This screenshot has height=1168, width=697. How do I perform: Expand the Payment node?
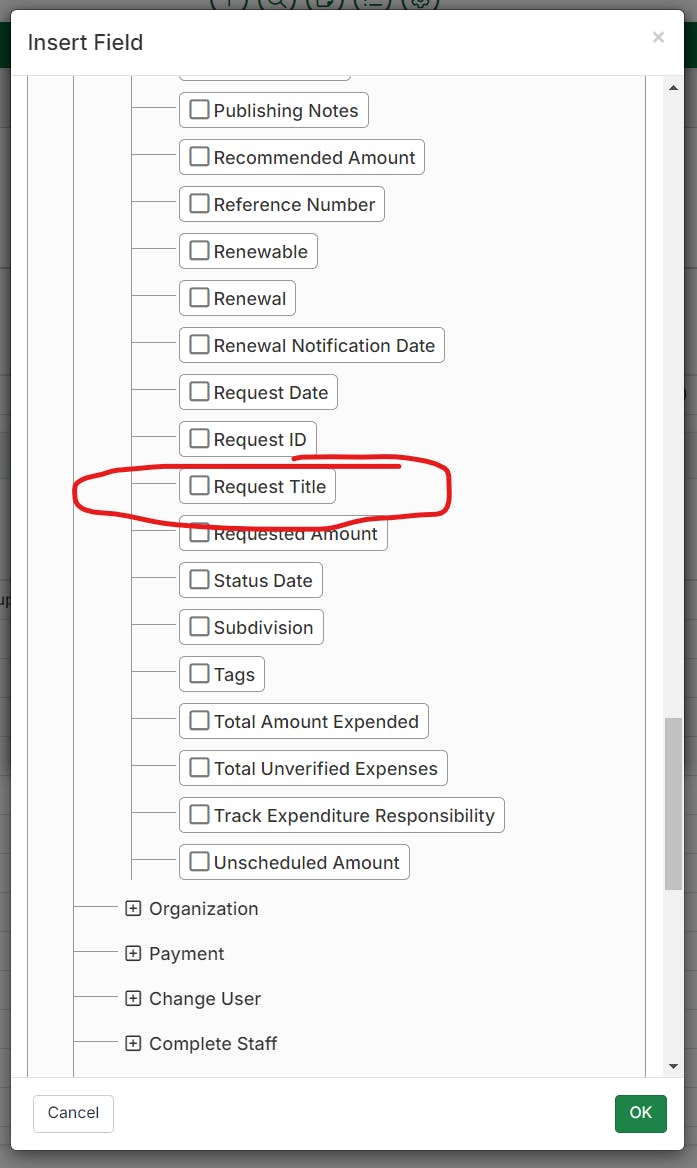(133, 954)
